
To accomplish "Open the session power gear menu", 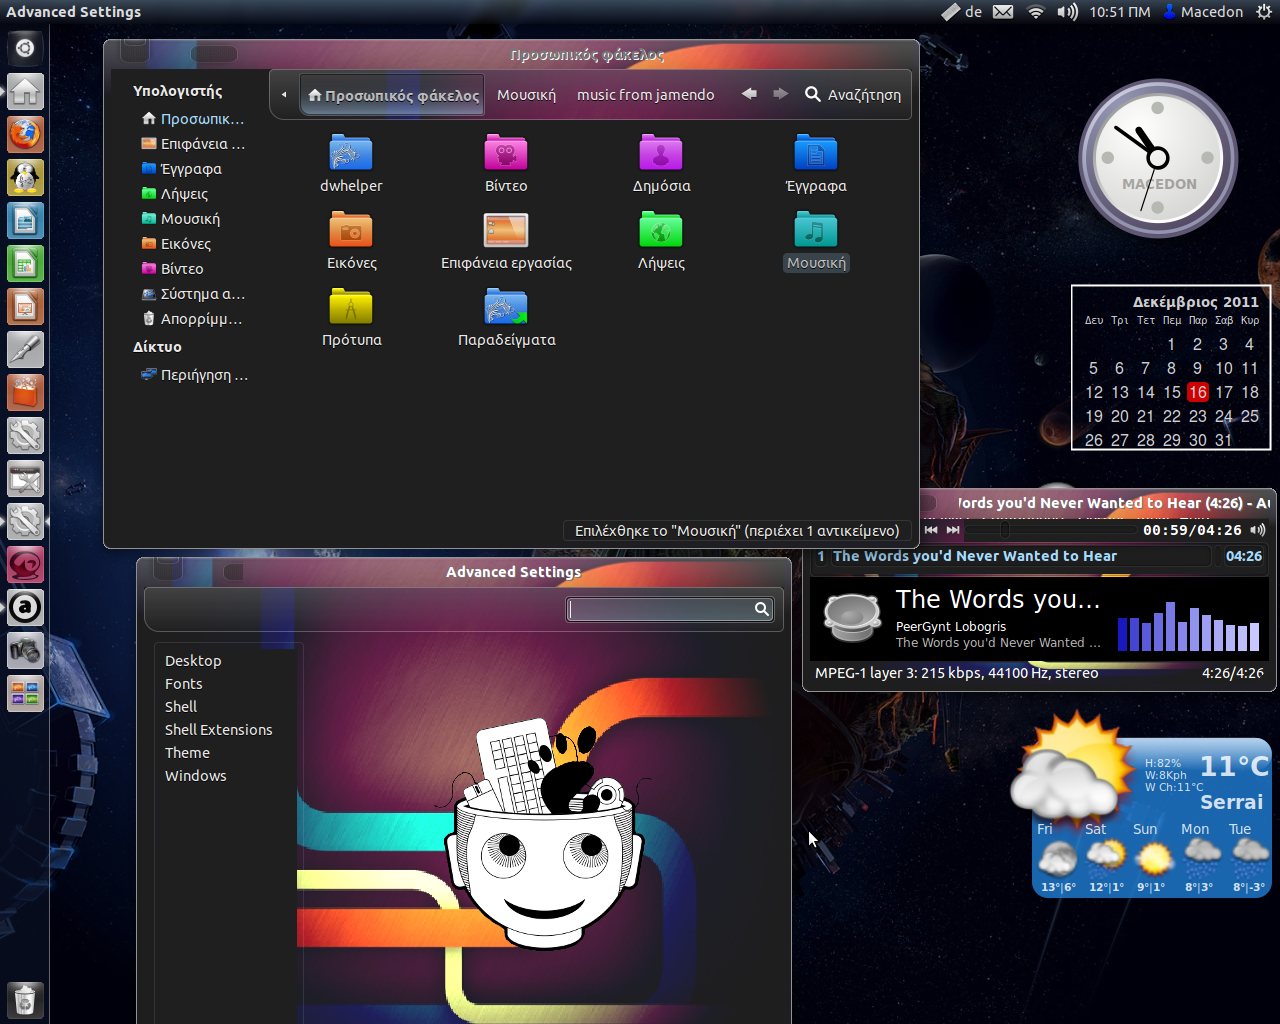I will click(1264, 12).
